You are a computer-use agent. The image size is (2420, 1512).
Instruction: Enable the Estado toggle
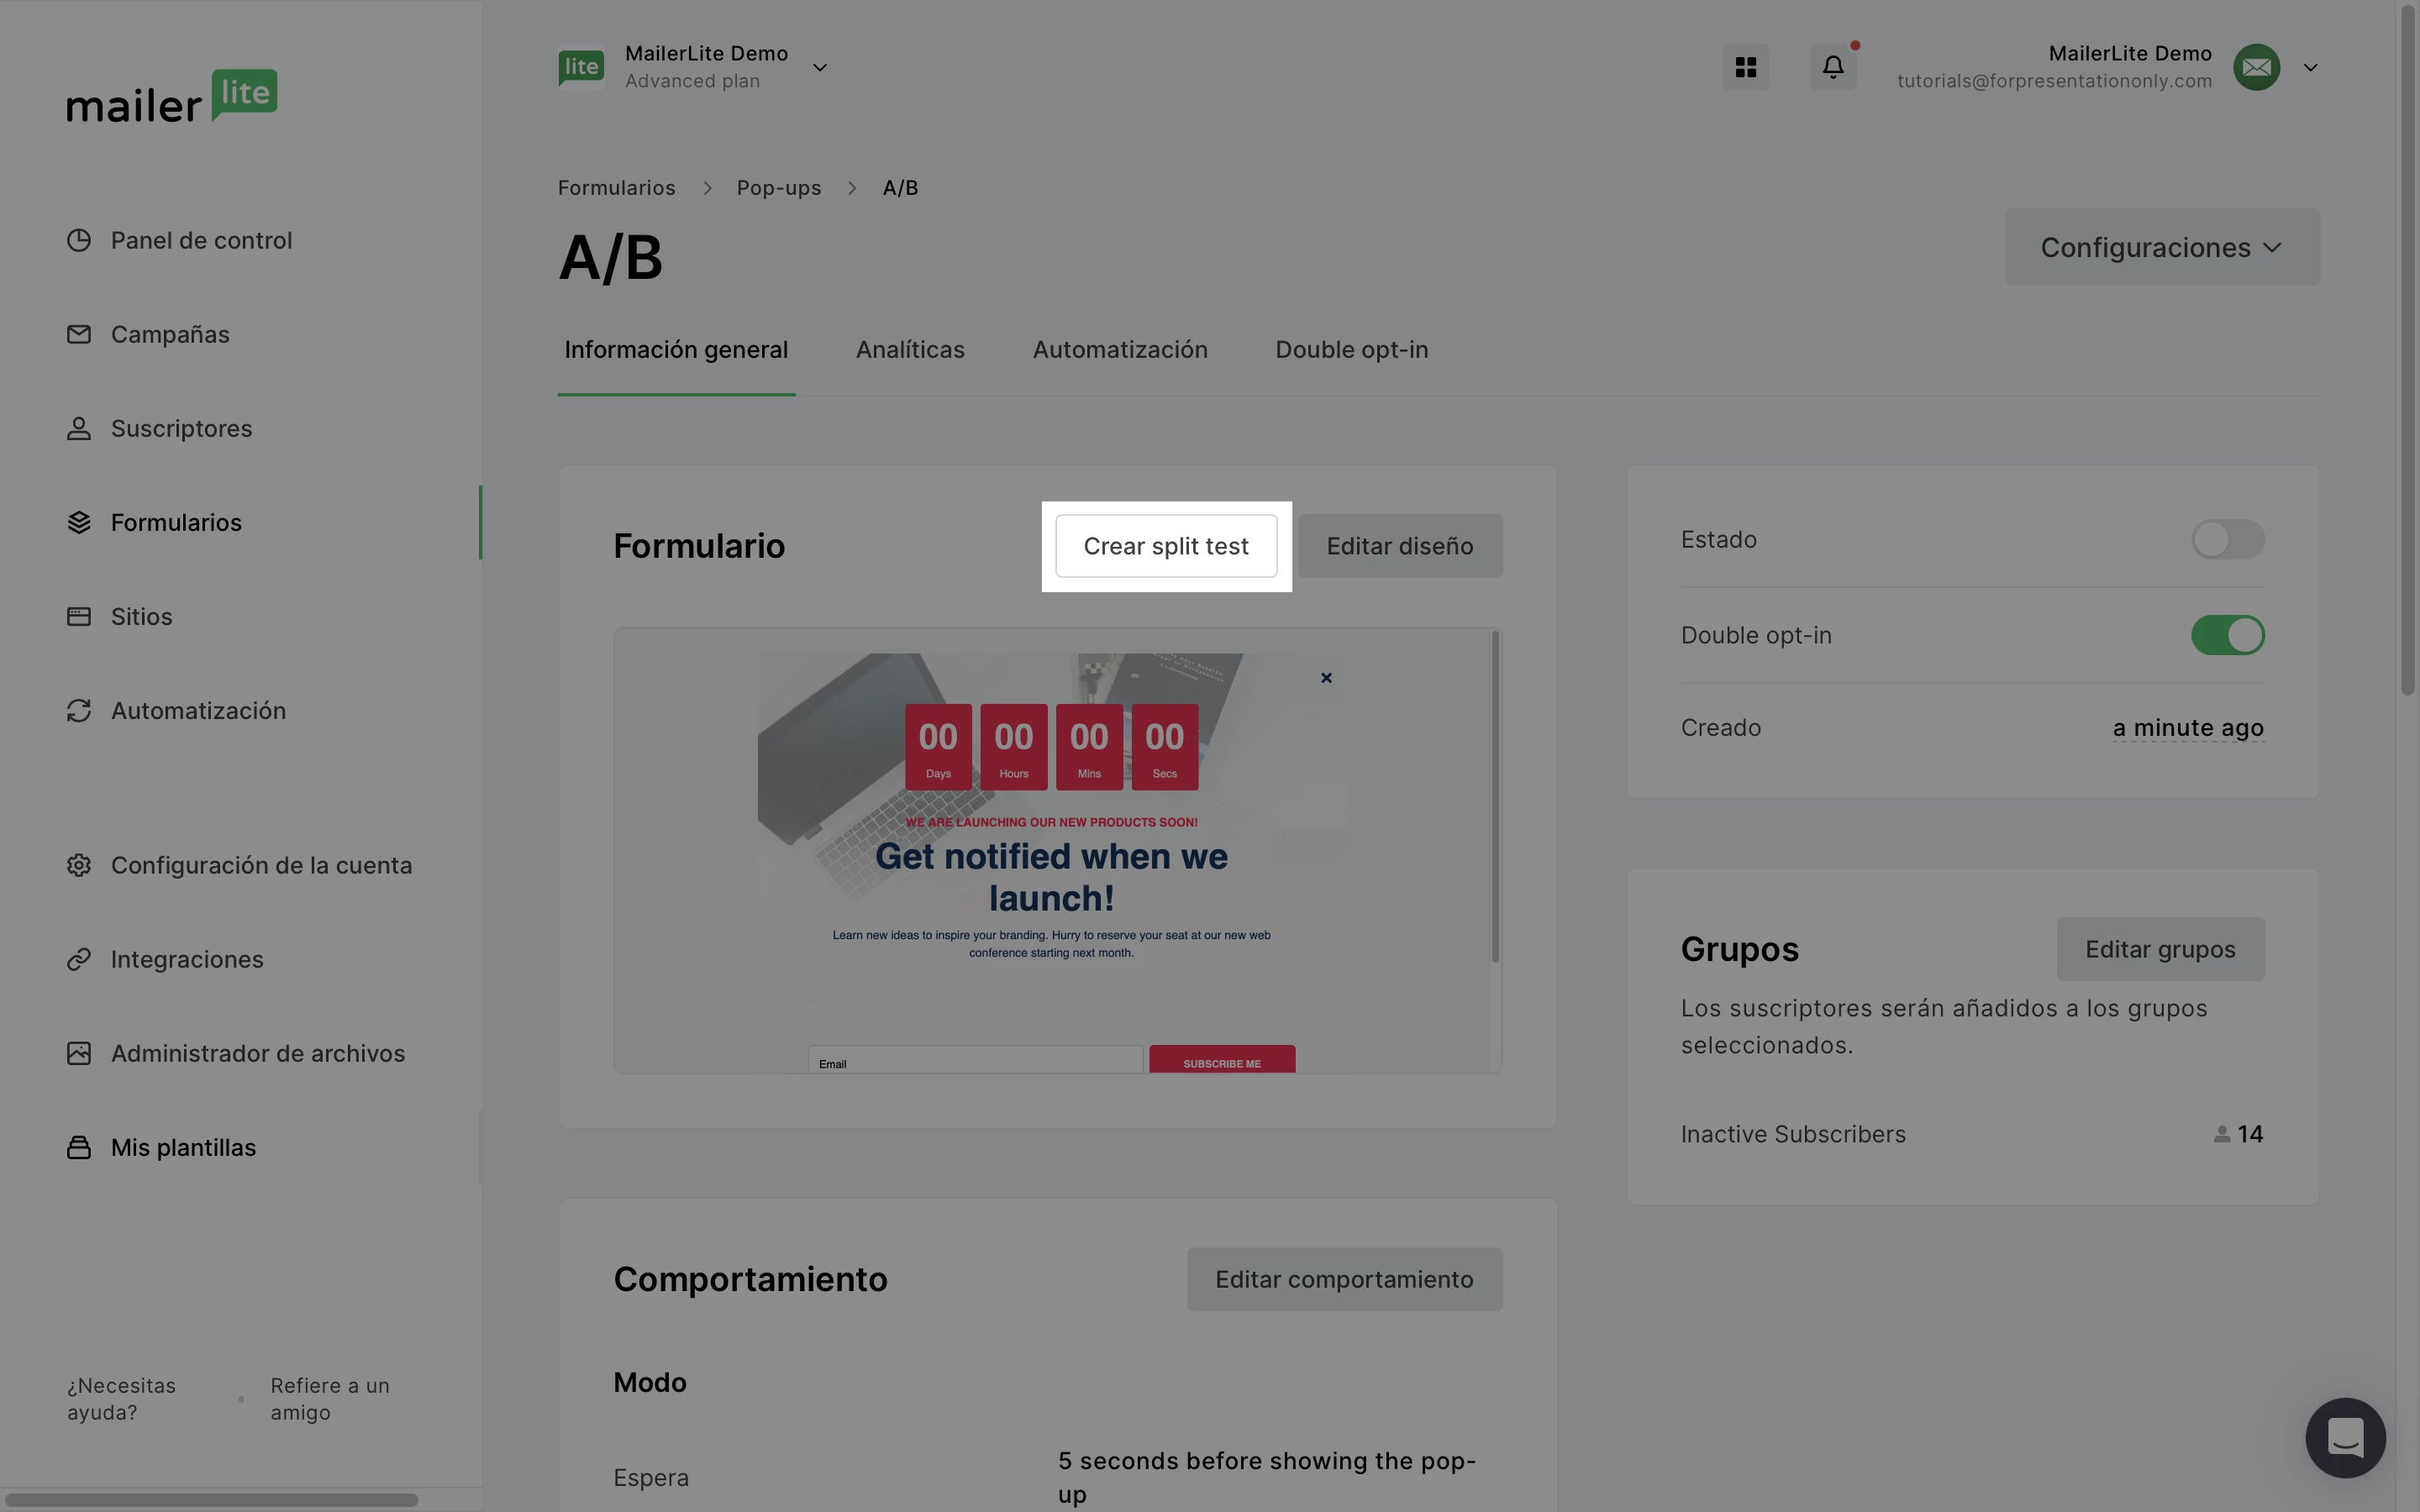pyautogui.click(x=2227, y=540)
